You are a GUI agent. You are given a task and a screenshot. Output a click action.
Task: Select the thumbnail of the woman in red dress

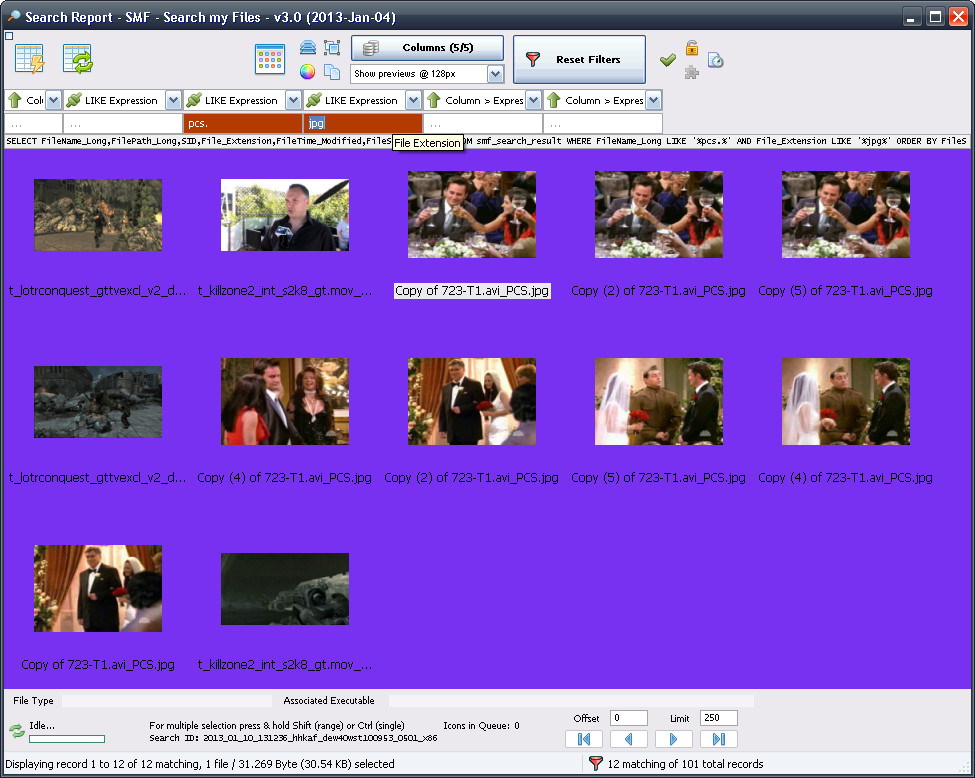[x=285, y=402]
